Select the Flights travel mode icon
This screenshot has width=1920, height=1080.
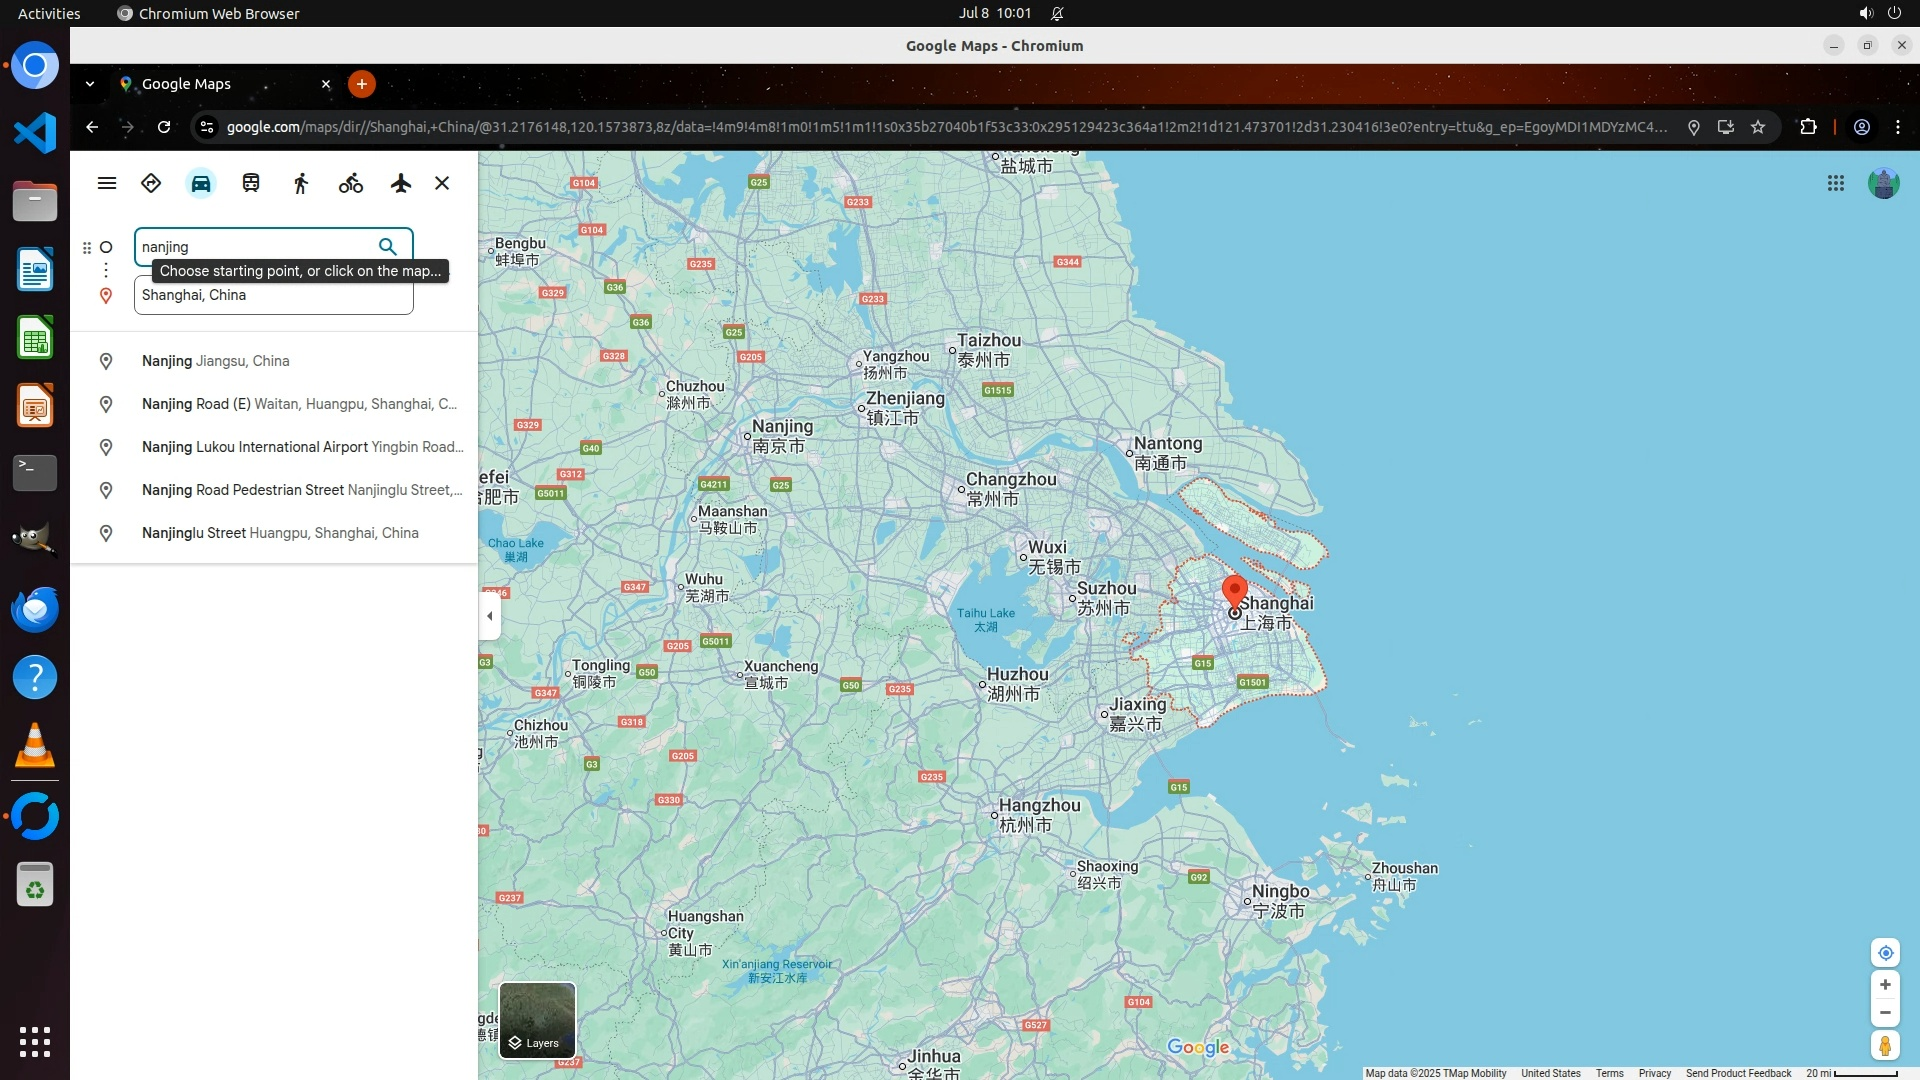pos(401,183)
